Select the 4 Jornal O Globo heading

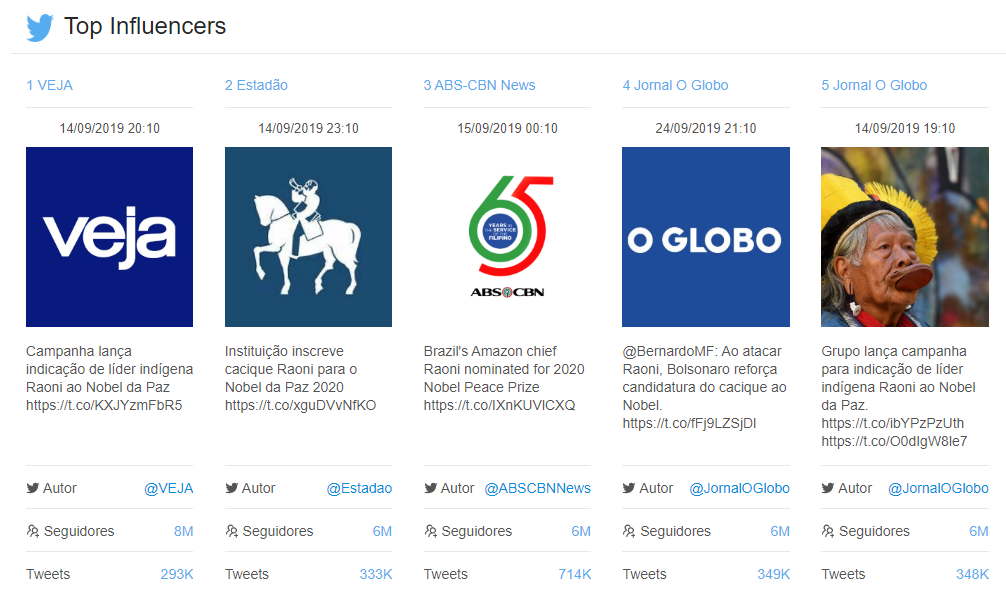(x=675, y=85)
